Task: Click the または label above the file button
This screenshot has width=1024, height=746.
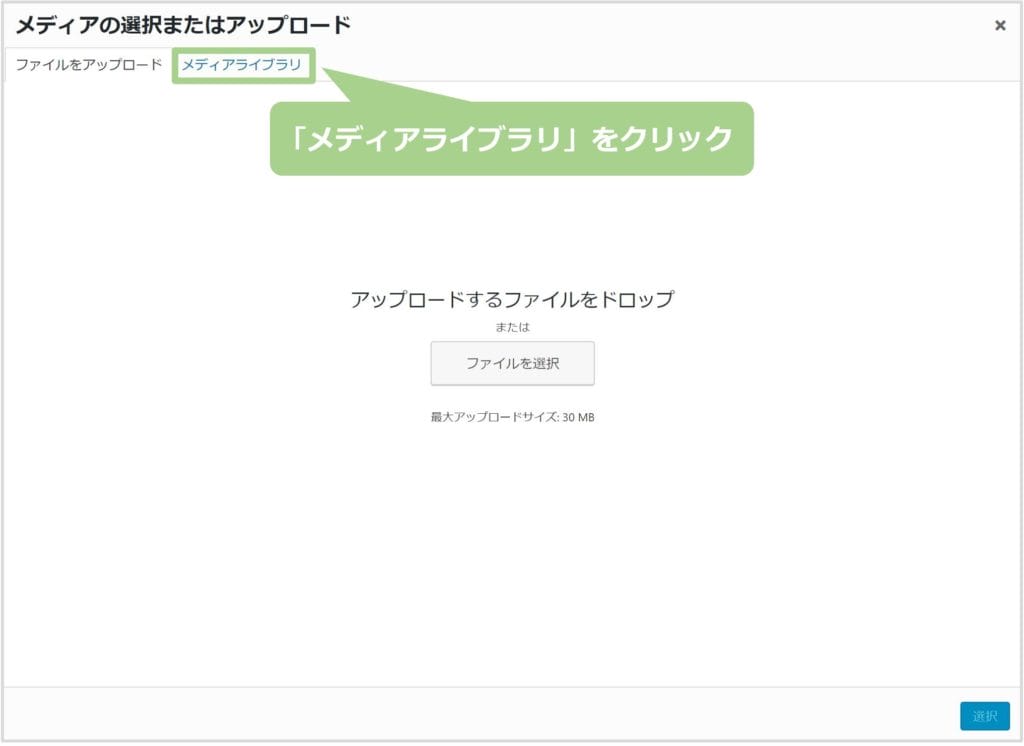Action: pos(512,327)
